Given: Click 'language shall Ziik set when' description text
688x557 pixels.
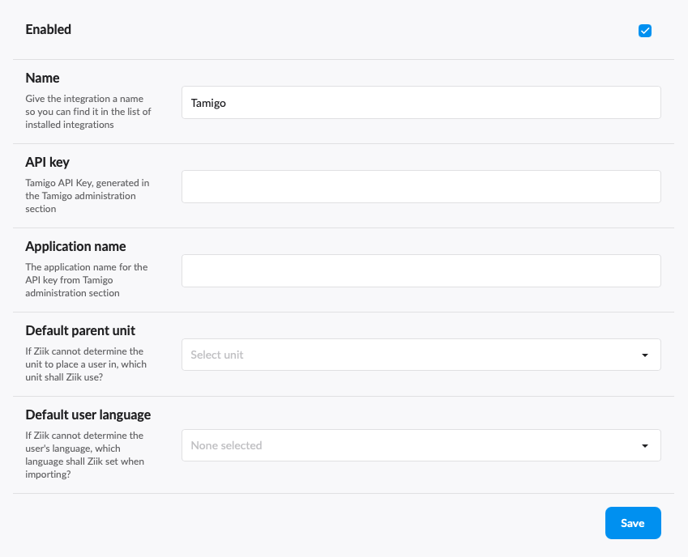Looking at the screenshot, I should click(85, 461).
